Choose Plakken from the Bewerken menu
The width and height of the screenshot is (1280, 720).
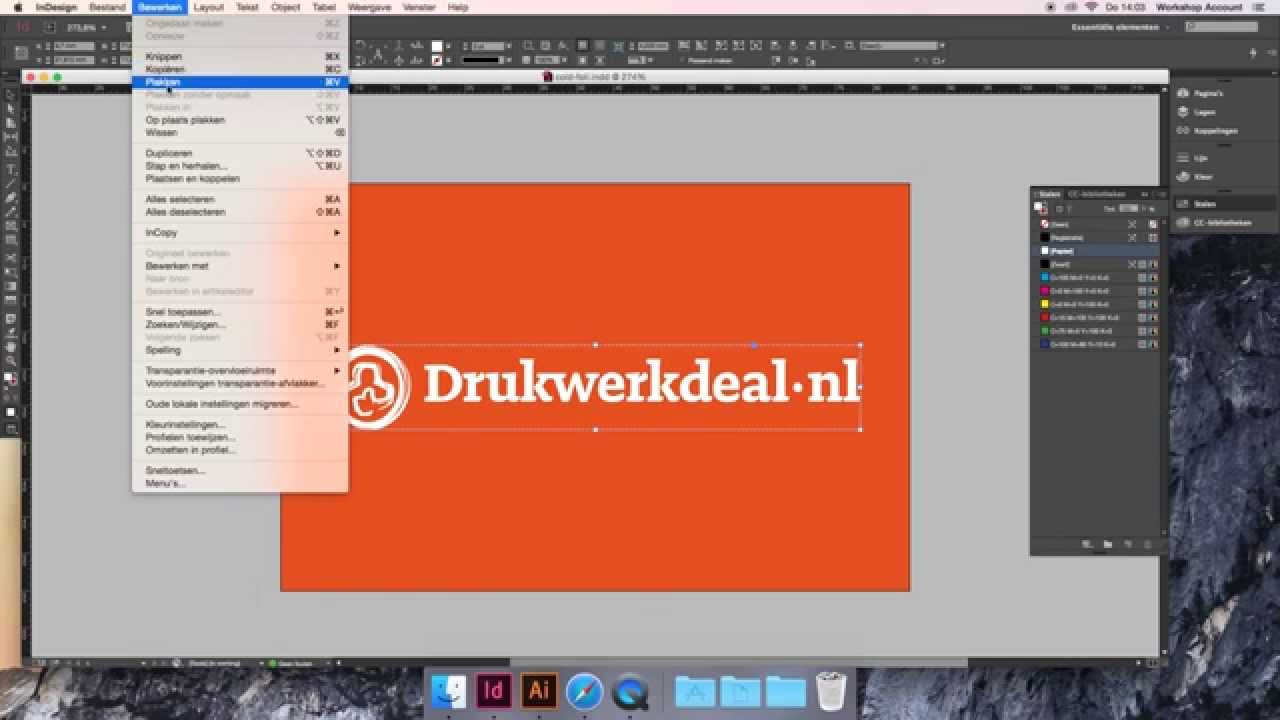coord(240,82)
